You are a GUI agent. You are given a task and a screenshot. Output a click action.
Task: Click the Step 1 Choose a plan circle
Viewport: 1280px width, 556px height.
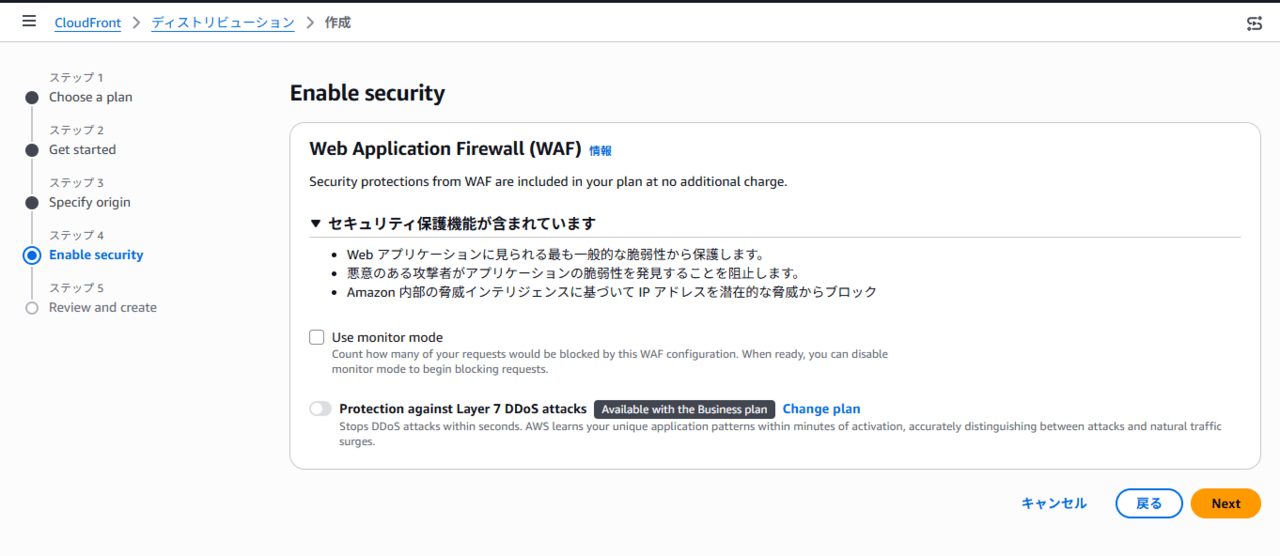(32, 98)
